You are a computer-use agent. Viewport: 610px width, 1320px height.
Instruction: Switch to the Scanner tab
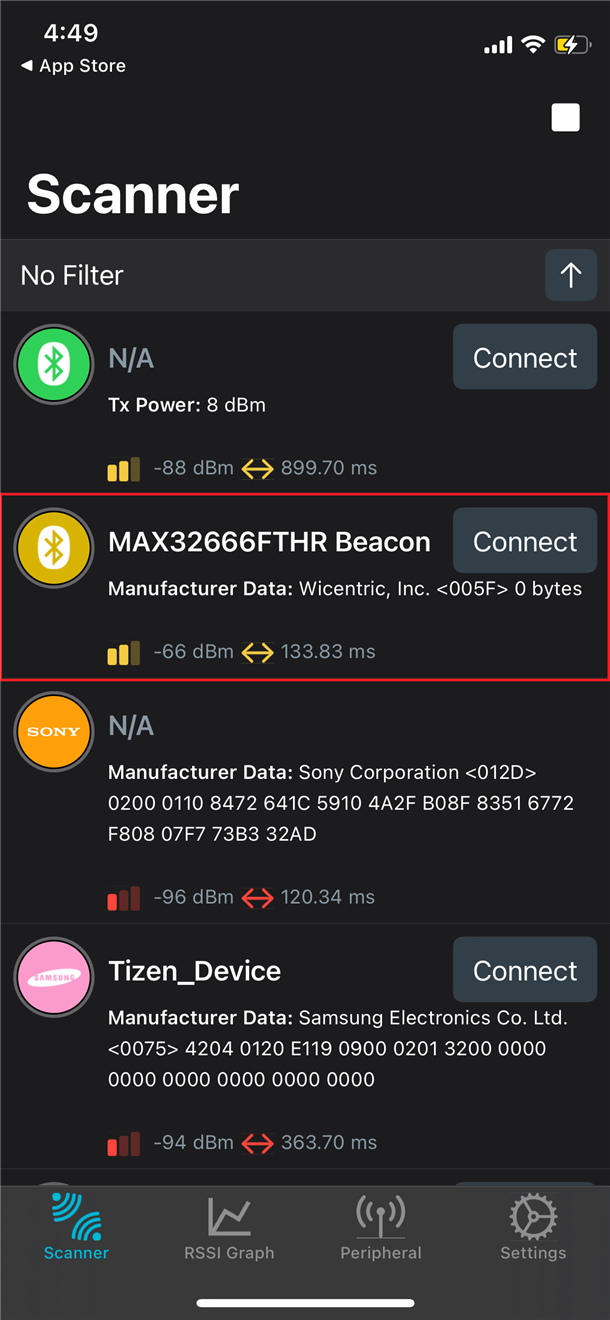[77, 1227]
